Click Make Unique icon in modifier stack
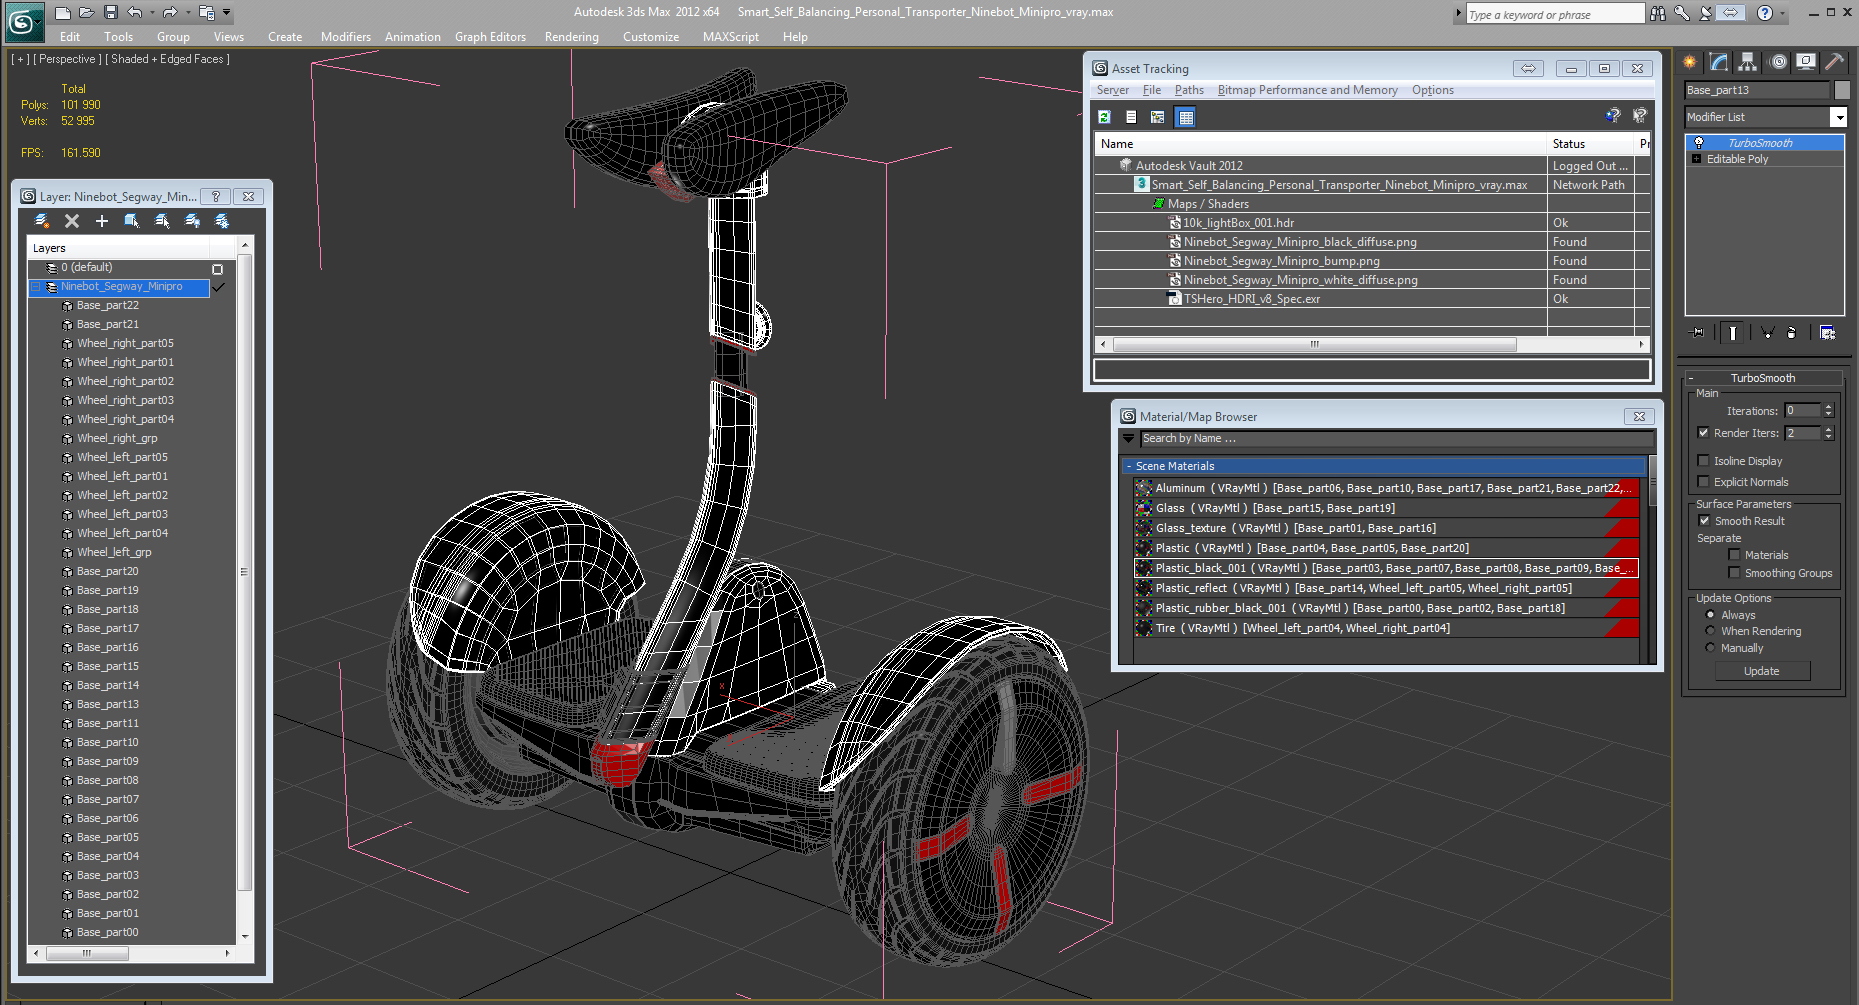The width and height of the screenshot is (1859, 1005). (1767, 333)
